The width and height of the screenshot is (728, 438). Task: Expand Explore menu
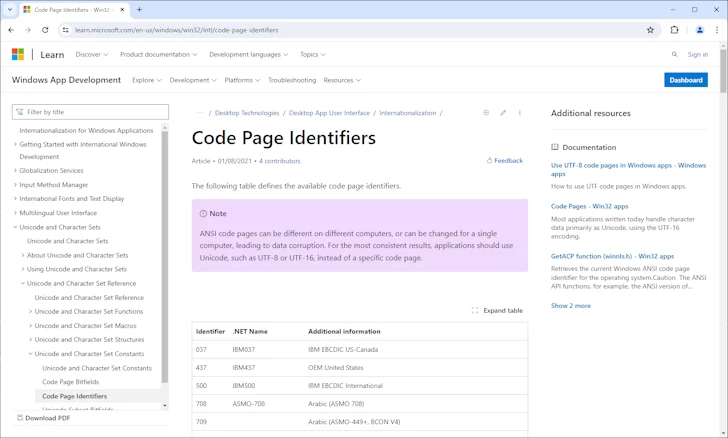coord(147,80)
